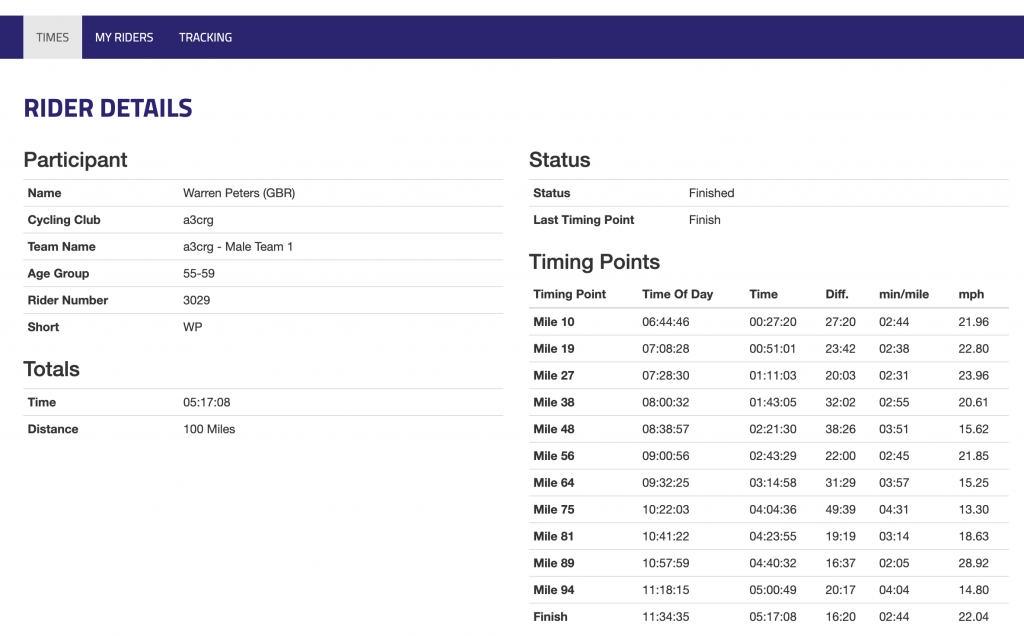Click the Short value WP
The image size is (1024, 636).
tap(193, 326)
